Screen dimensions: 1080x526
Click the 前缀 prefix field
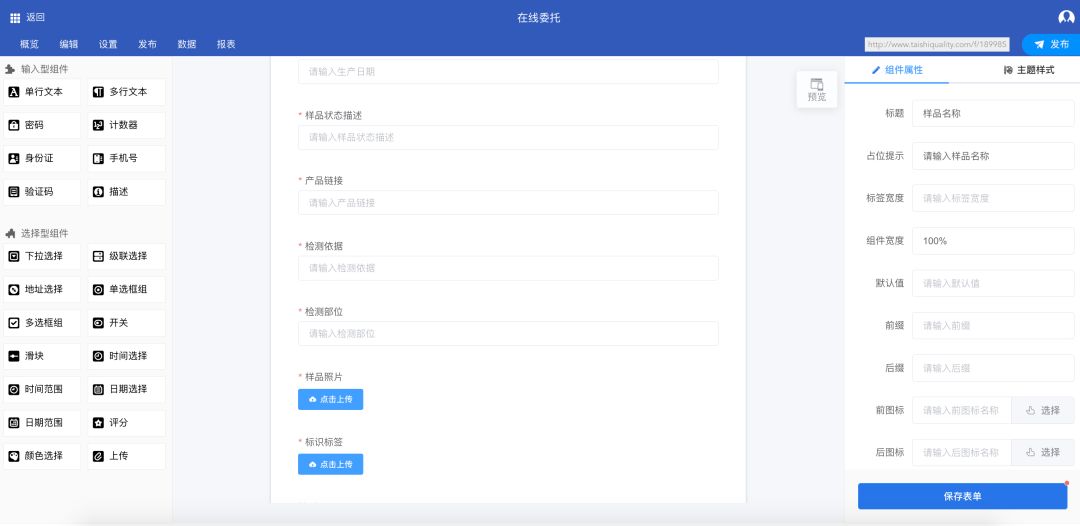click(x=993, y=326)
